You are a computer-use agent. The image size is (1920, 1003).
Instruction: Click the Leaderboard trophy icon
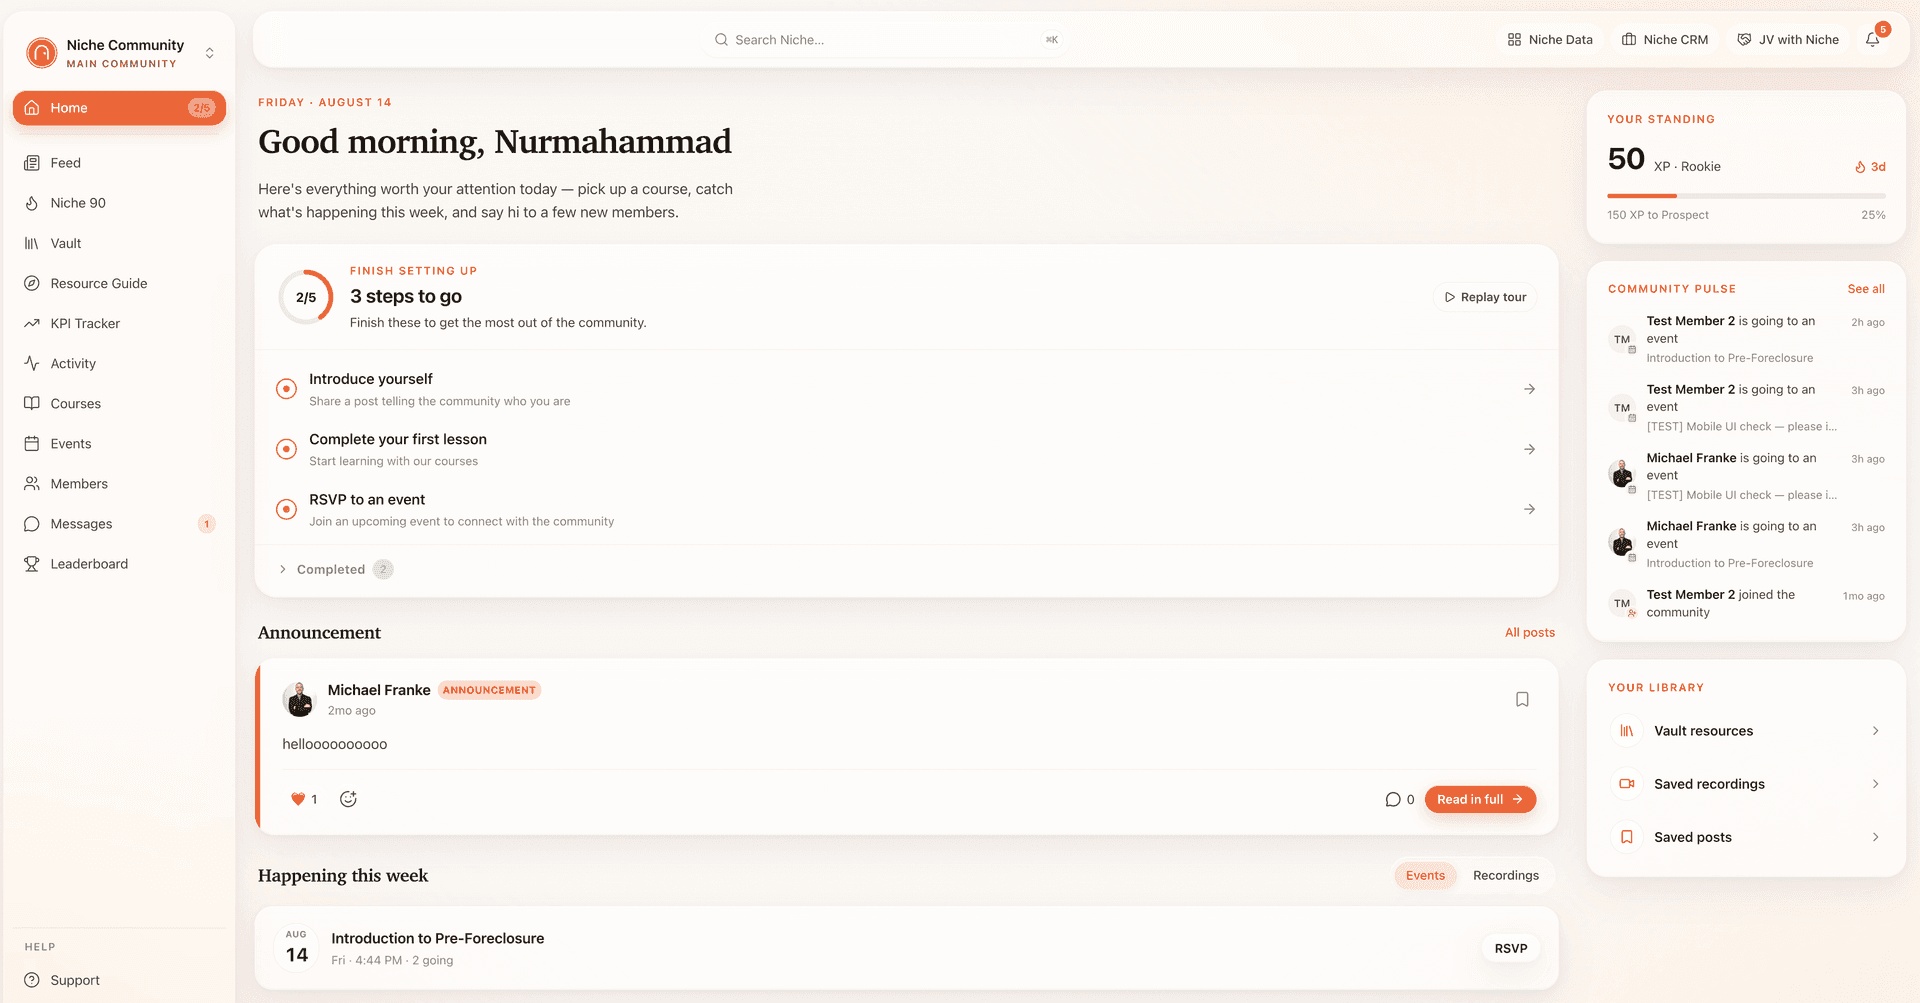pyautogui.click(x=32, y=563)
